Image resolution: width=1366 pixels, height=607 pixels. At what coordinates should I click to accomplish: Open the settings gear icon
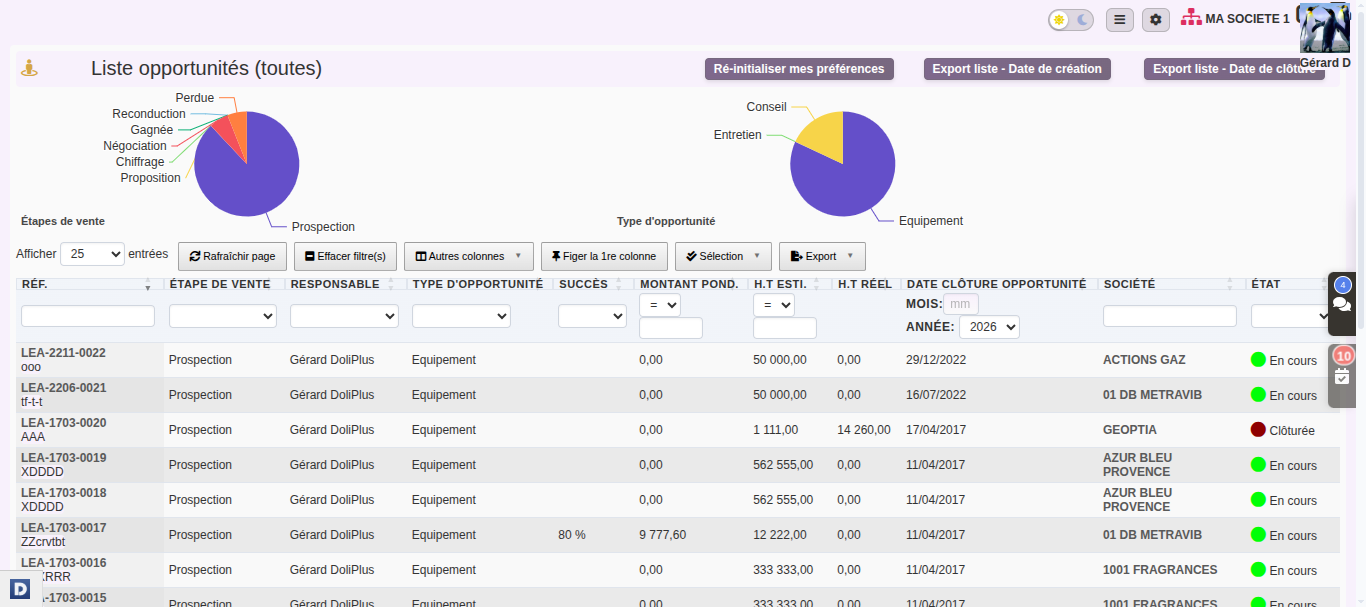click(x=1156, y=20)
